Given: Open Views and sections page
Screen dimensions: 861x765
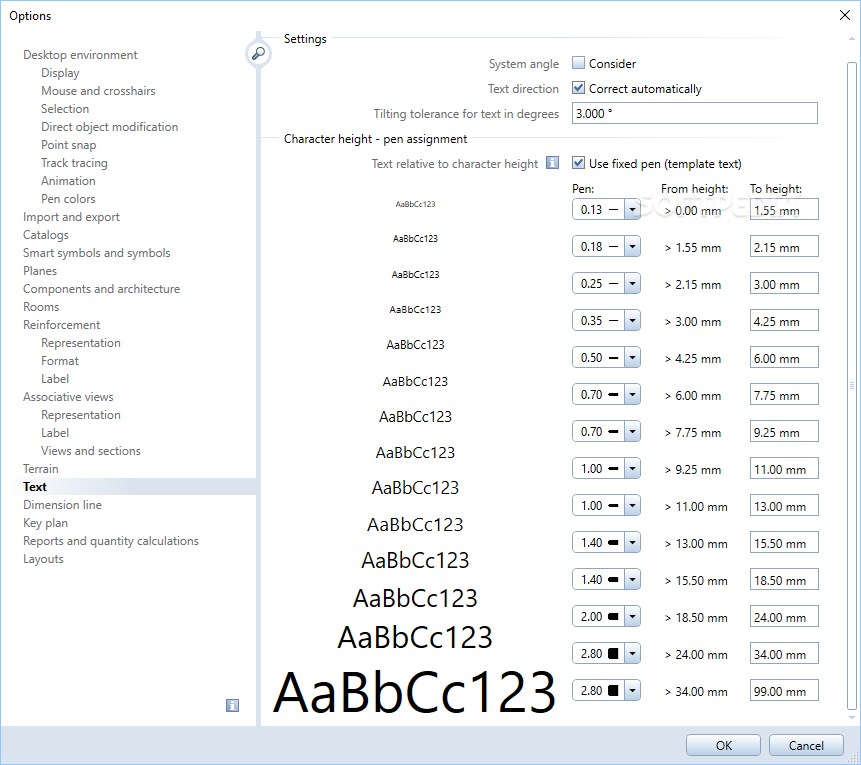Looking at the screenshot, I should pos(91,450).
